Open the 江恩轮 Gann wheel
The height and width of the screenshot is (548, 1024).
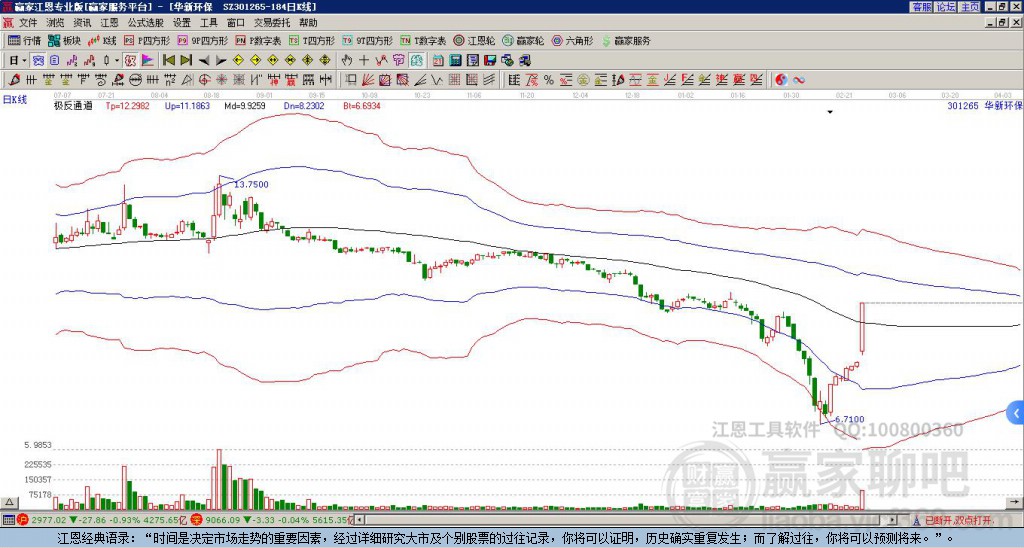pyautogui.click(x=474, y=40)
